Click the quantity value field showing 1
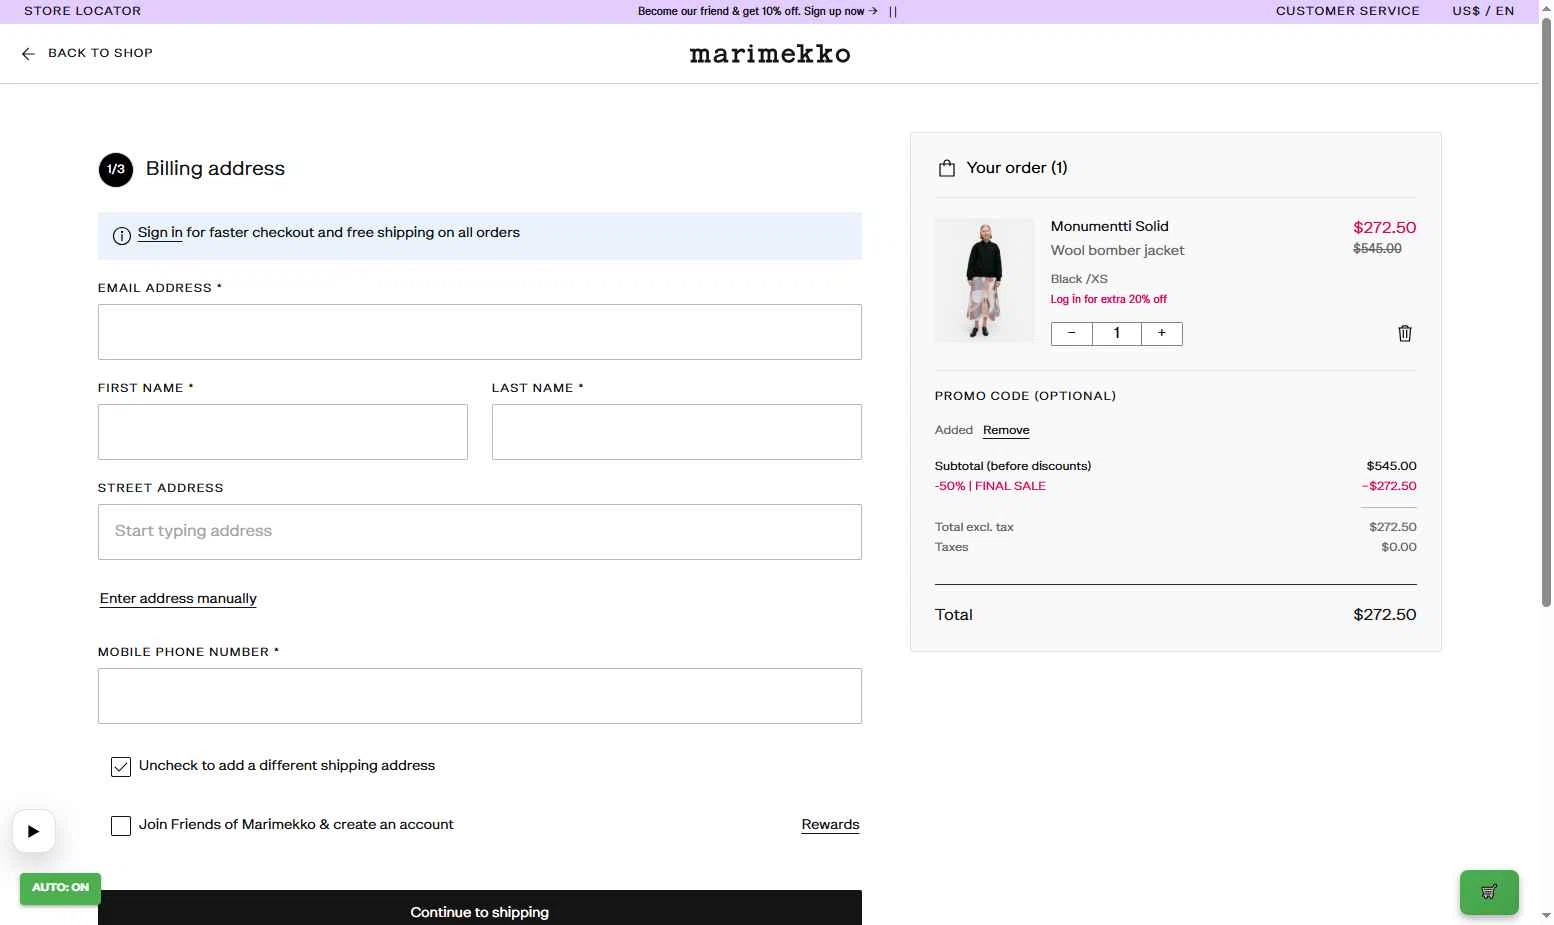Screen dimensions: 1554x925 pos(1117,334)
